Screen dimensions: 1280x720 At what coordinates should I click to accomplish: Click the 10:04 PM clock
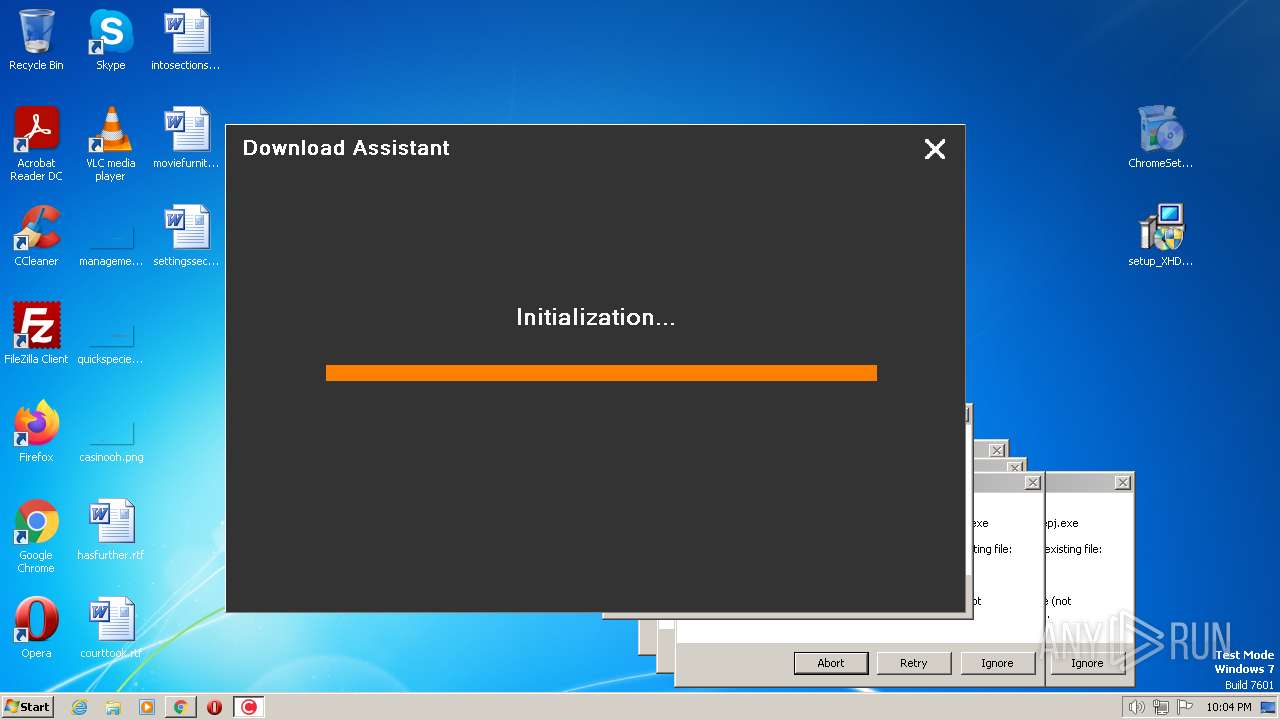coord(1229,707)
